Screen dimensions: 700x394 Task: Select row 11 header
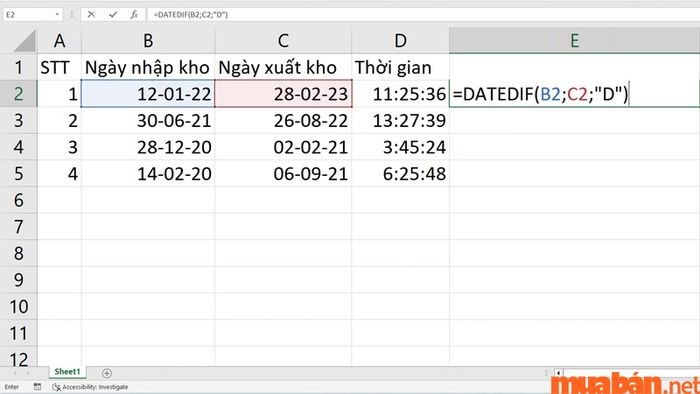click(18, 333)
